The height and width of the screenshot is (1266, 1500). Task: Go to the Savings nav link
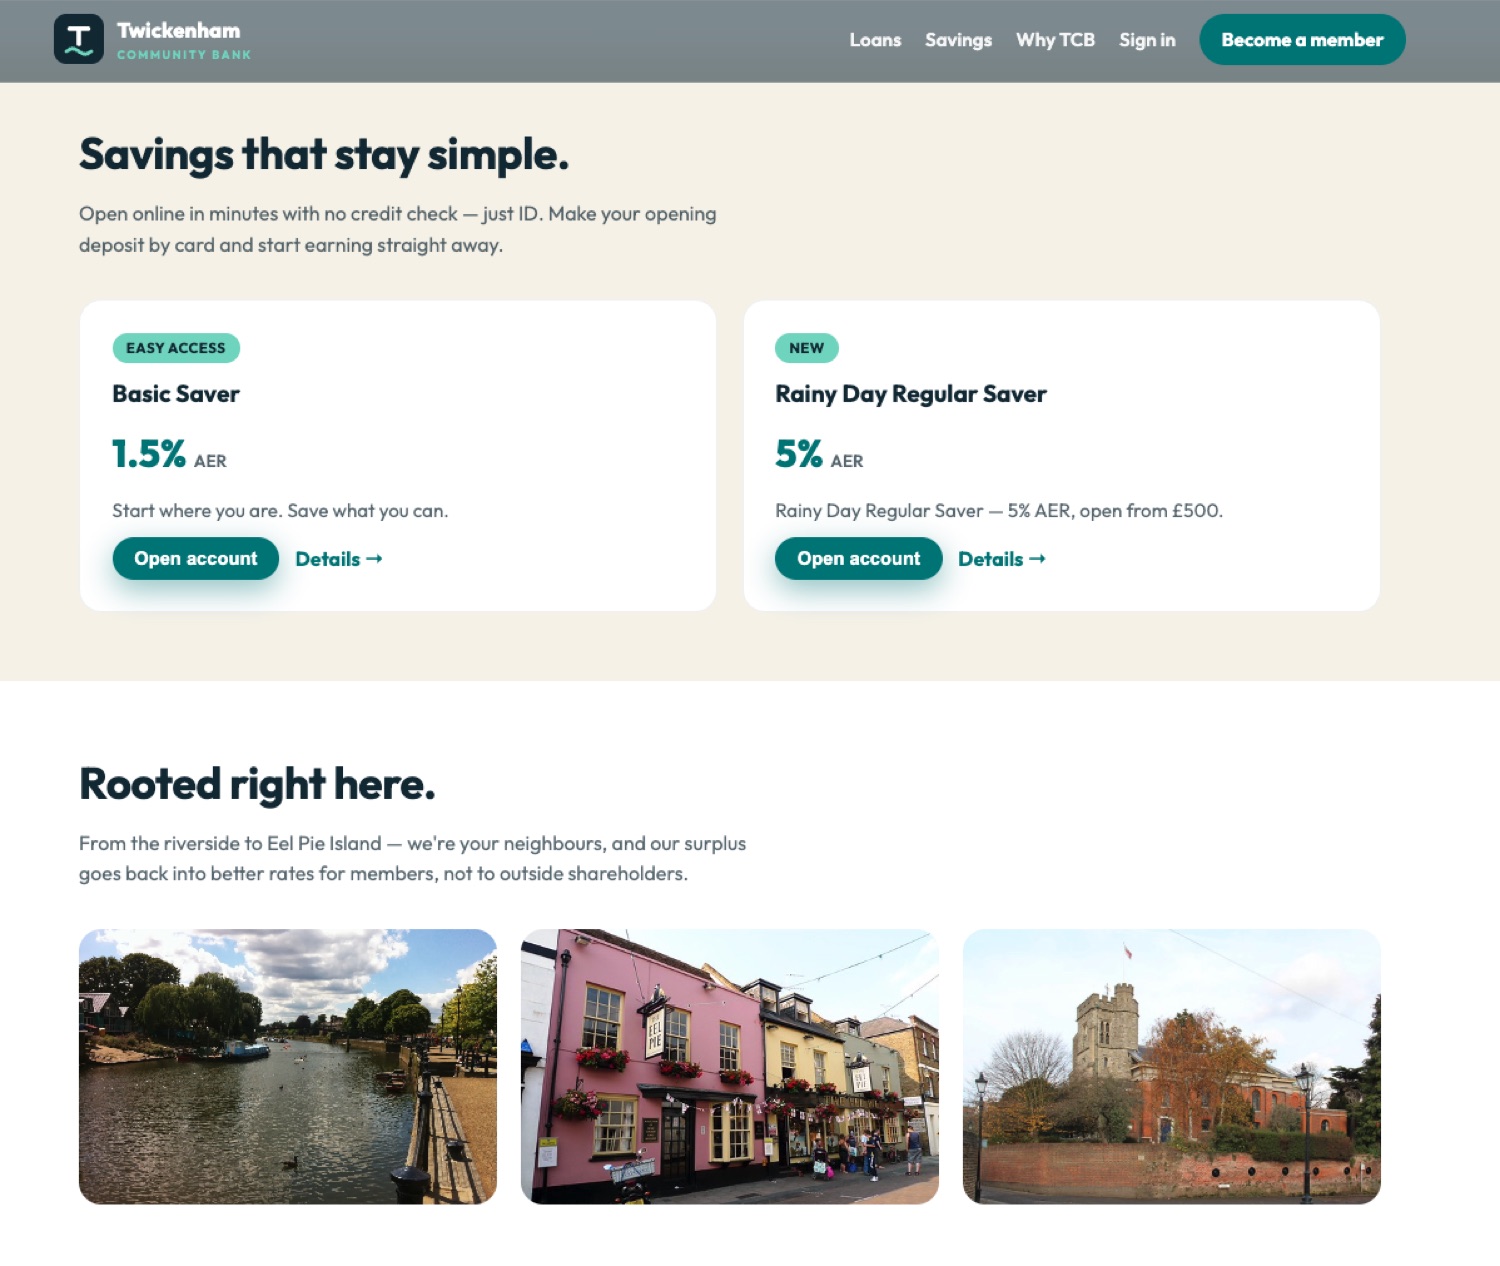point(958,40)
